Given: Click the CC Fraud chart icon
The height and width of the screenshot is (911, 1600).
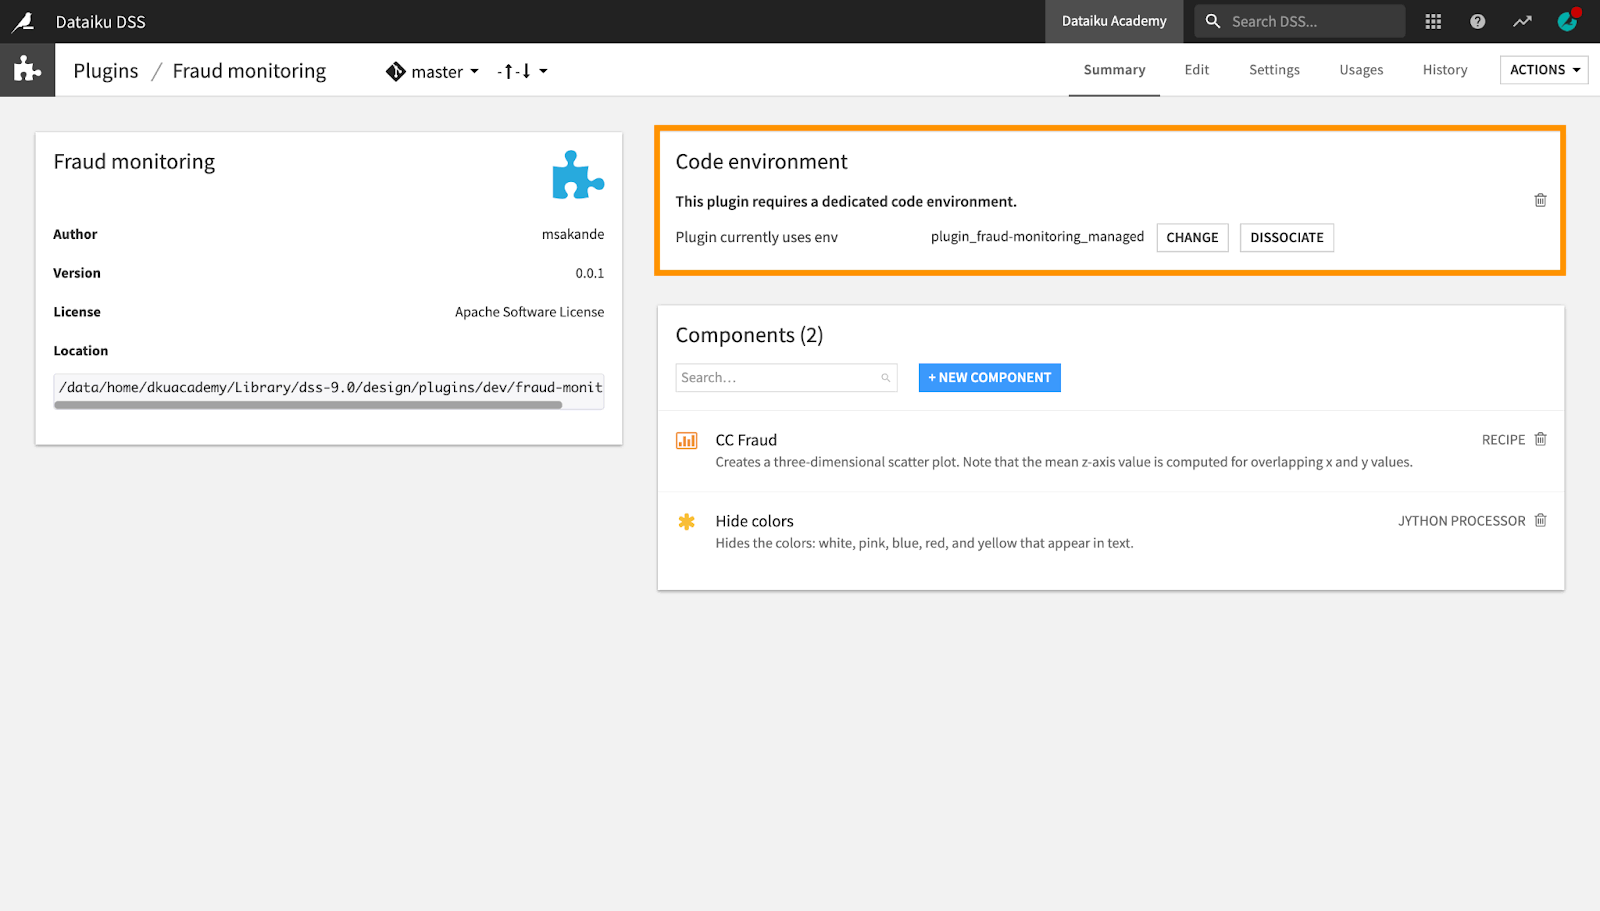Looking at the screenshot, I should [686, 440].
